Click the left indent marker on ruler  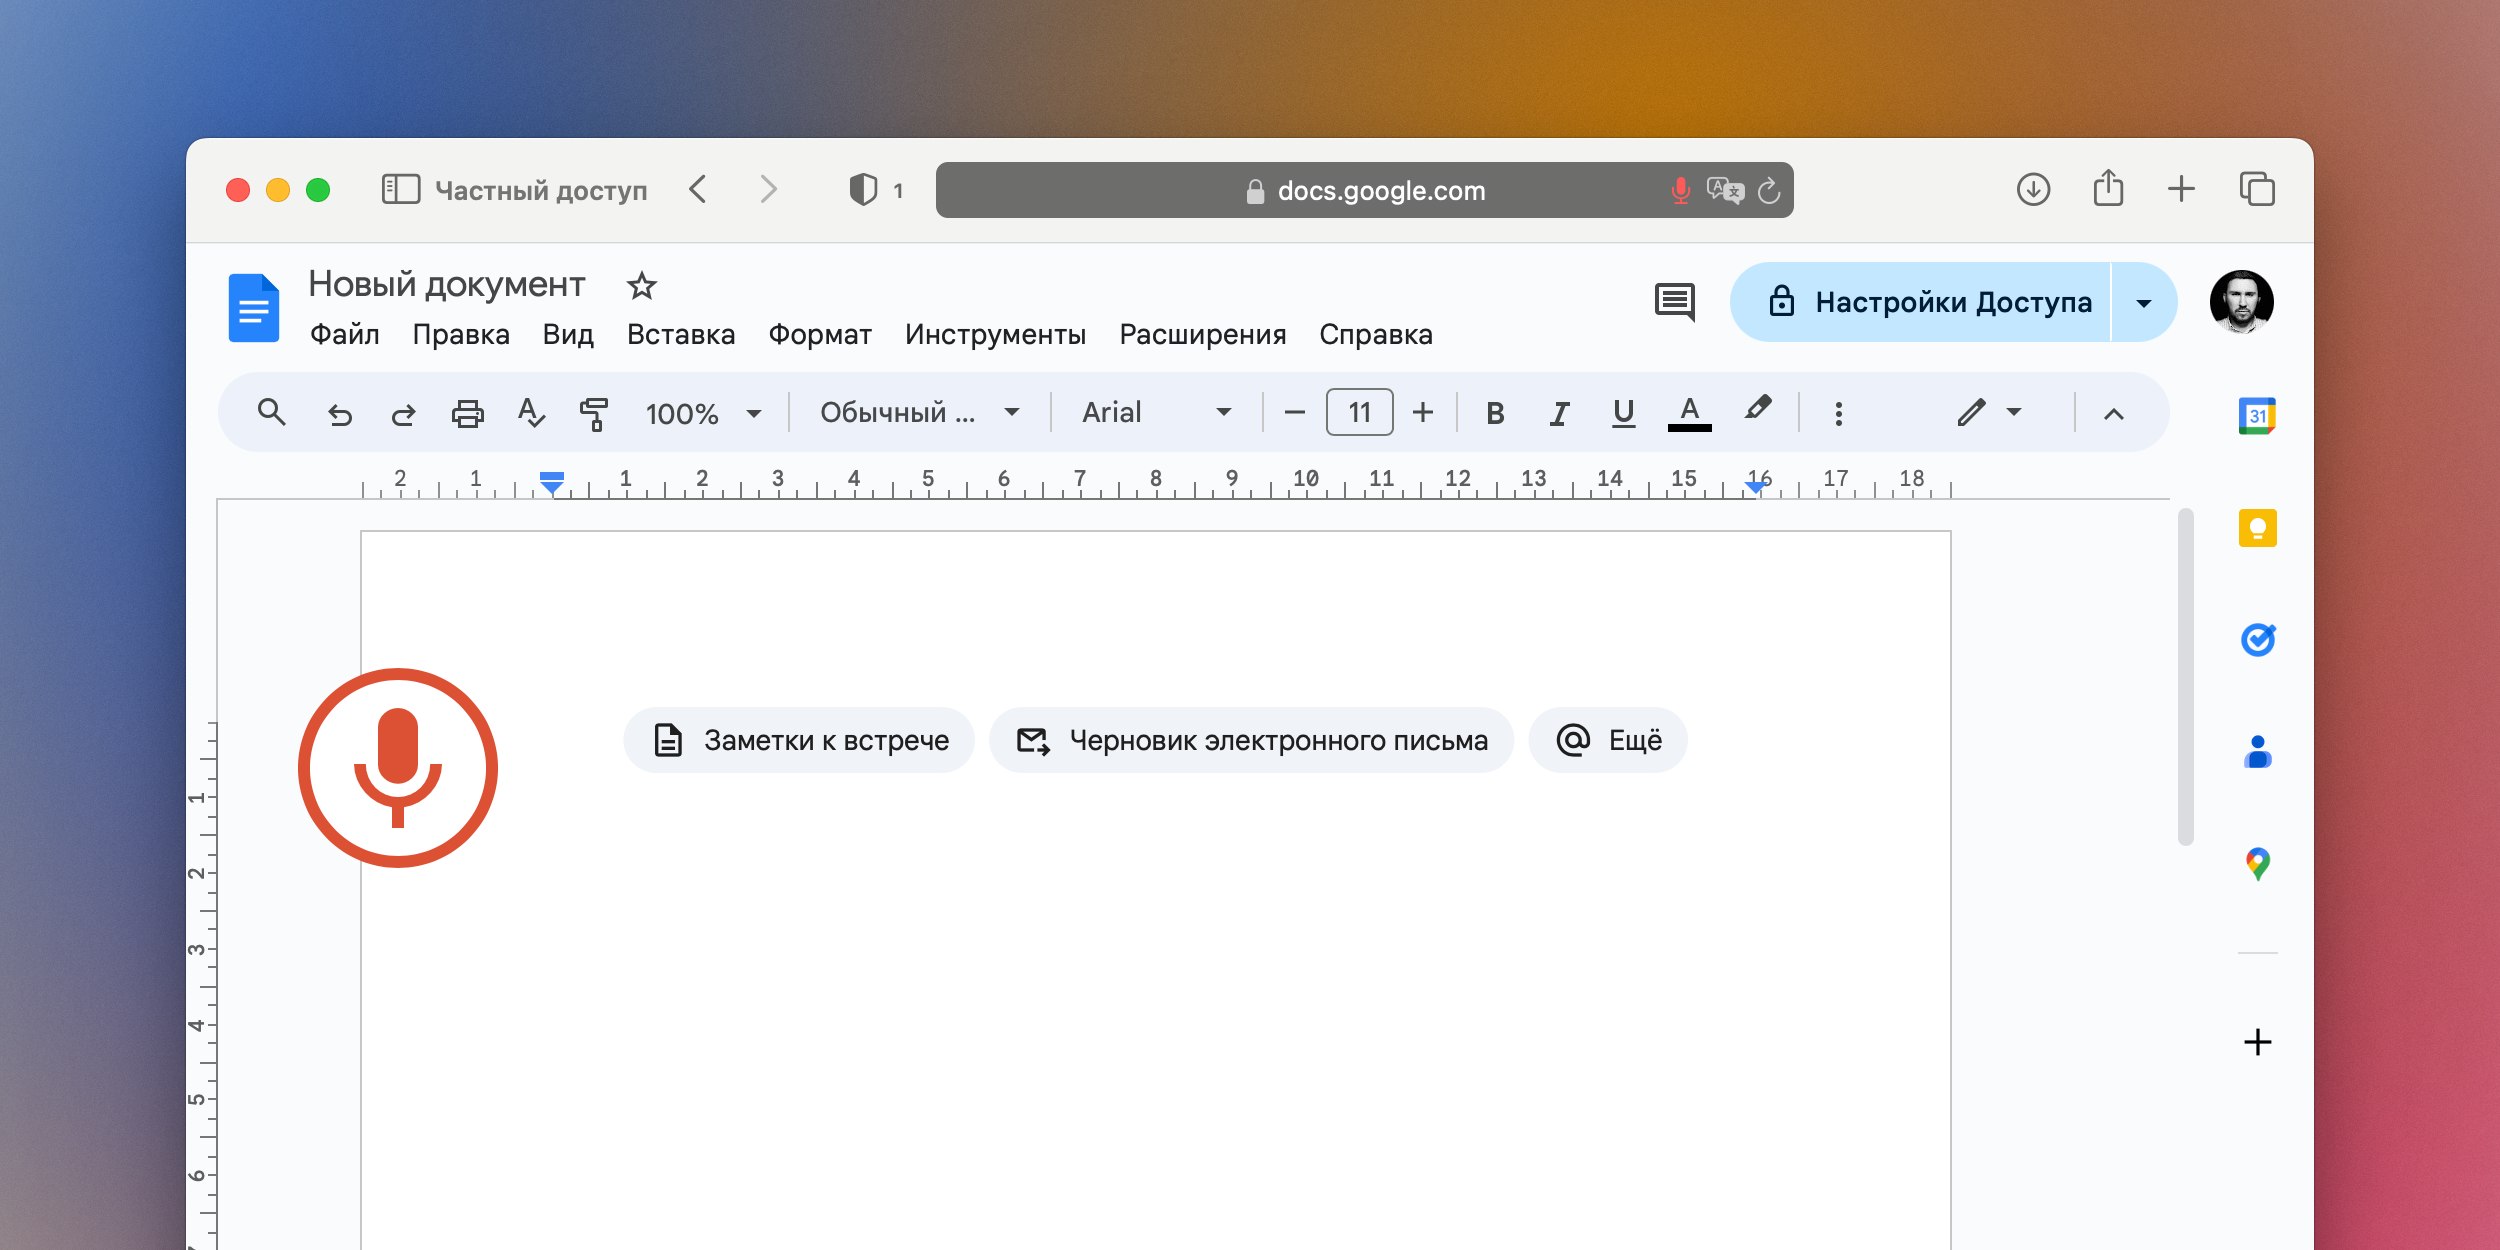coord(552,483)
